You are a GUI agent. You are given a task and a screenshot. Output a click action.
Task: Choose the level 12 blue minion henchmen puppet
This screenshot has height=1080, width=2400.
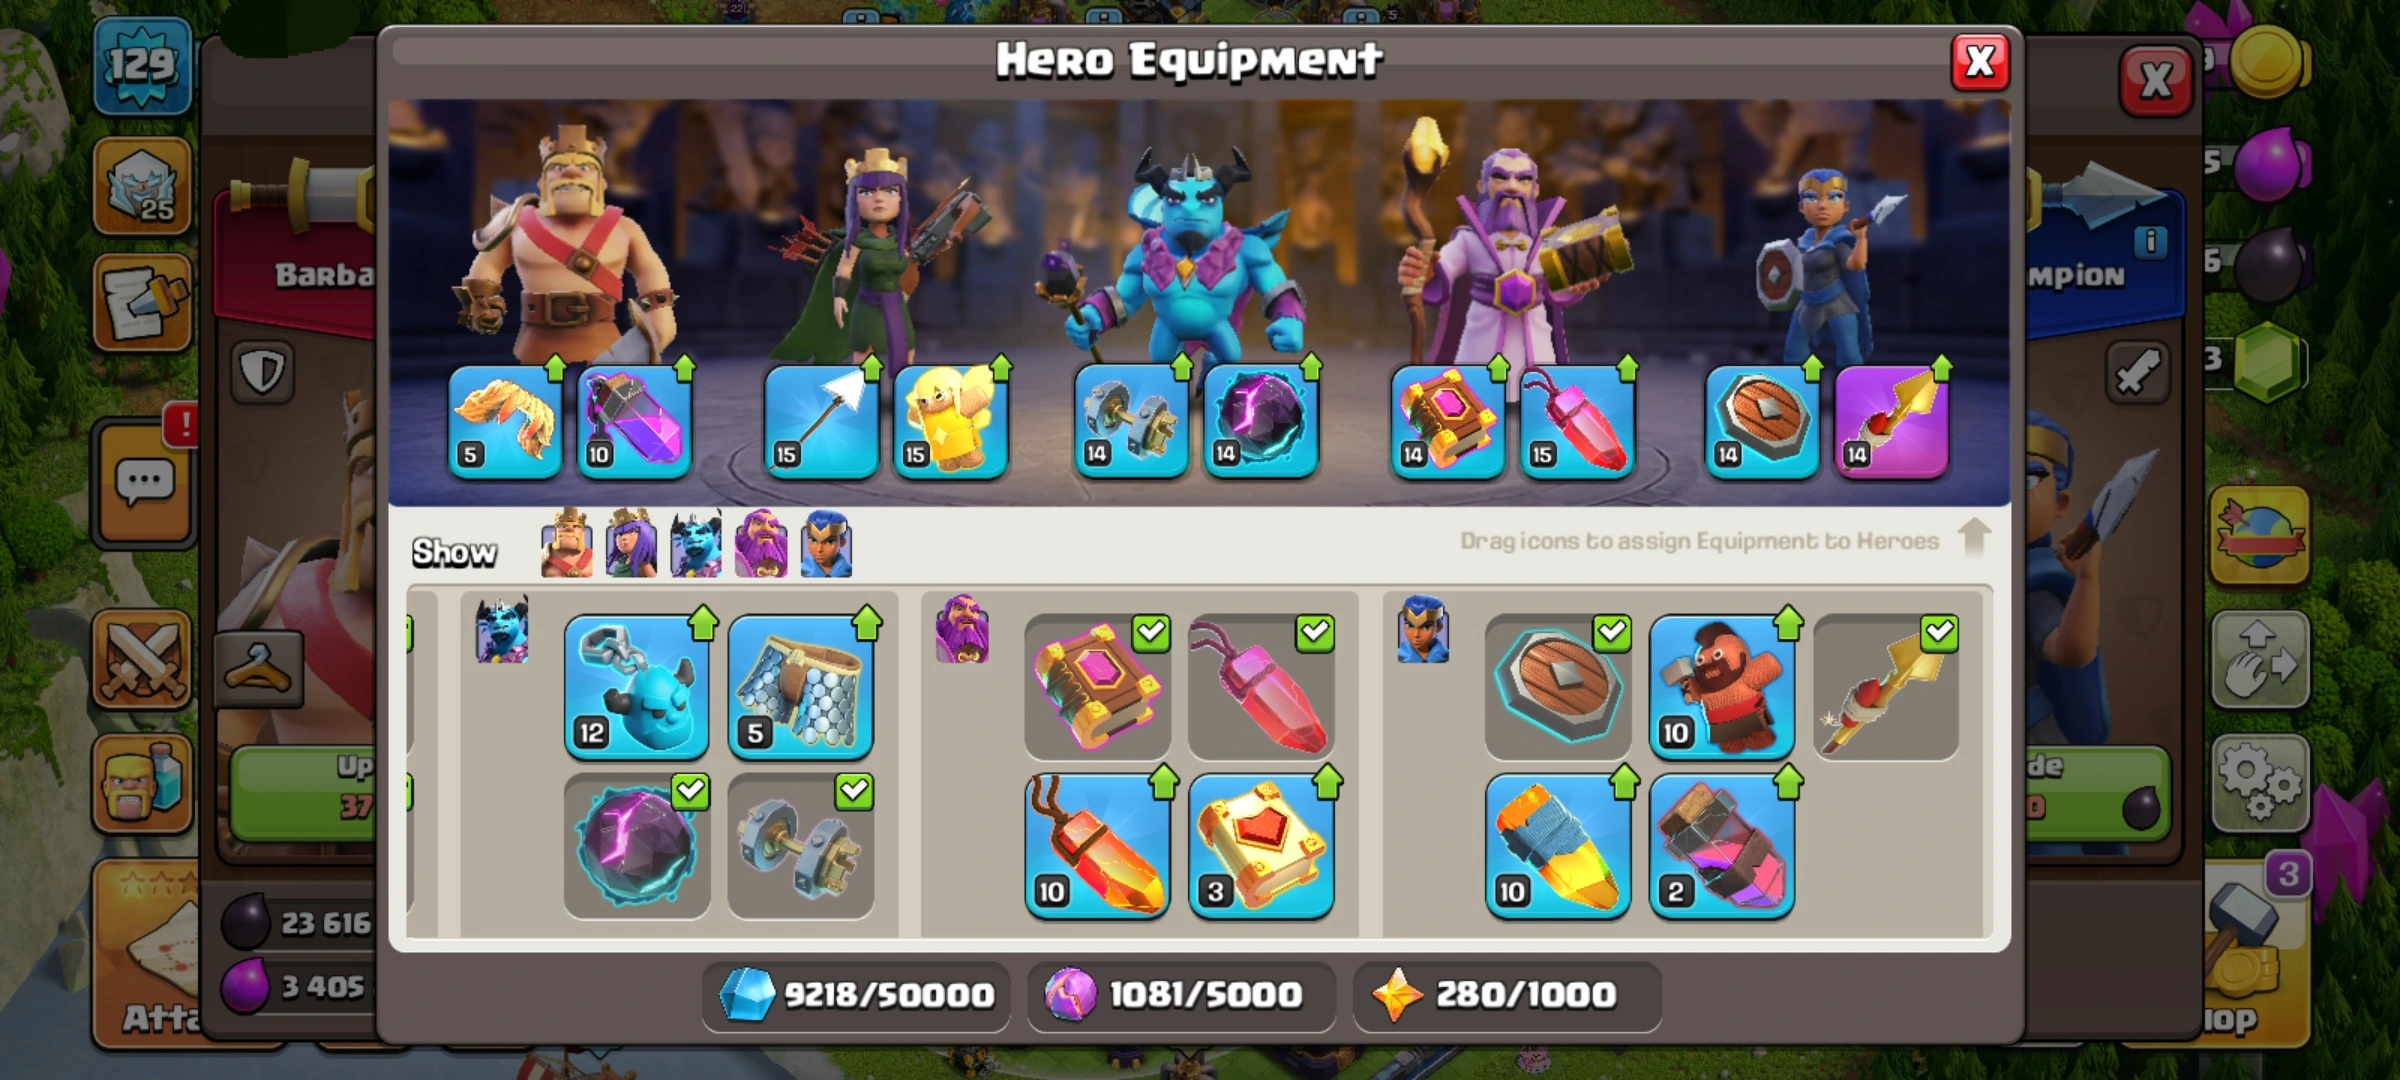tap(637, 687)
